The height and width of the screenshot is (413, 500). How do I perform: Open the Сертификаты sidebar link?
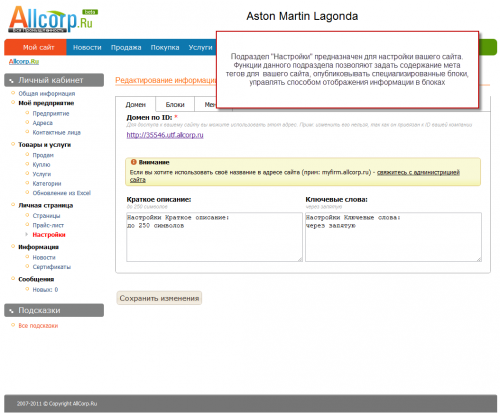tap(52, 267)
